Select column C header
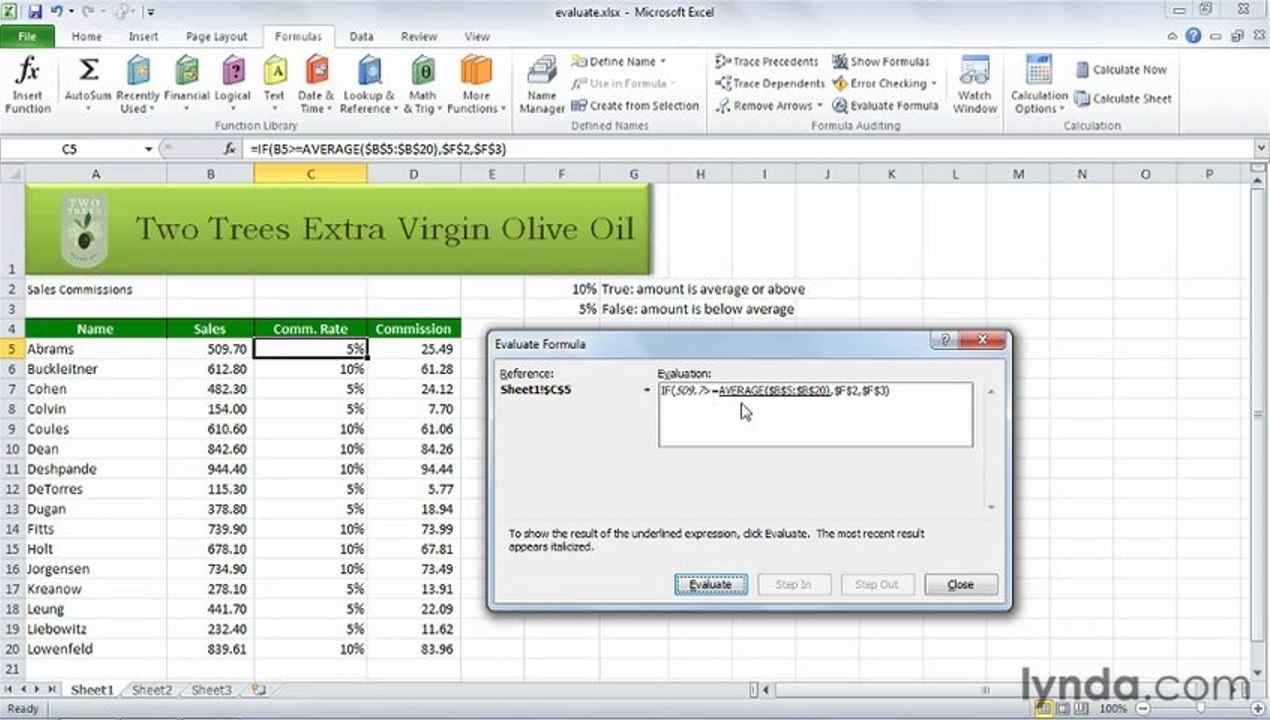Screen dimensions: 1270x720 (x=310, y=174)
